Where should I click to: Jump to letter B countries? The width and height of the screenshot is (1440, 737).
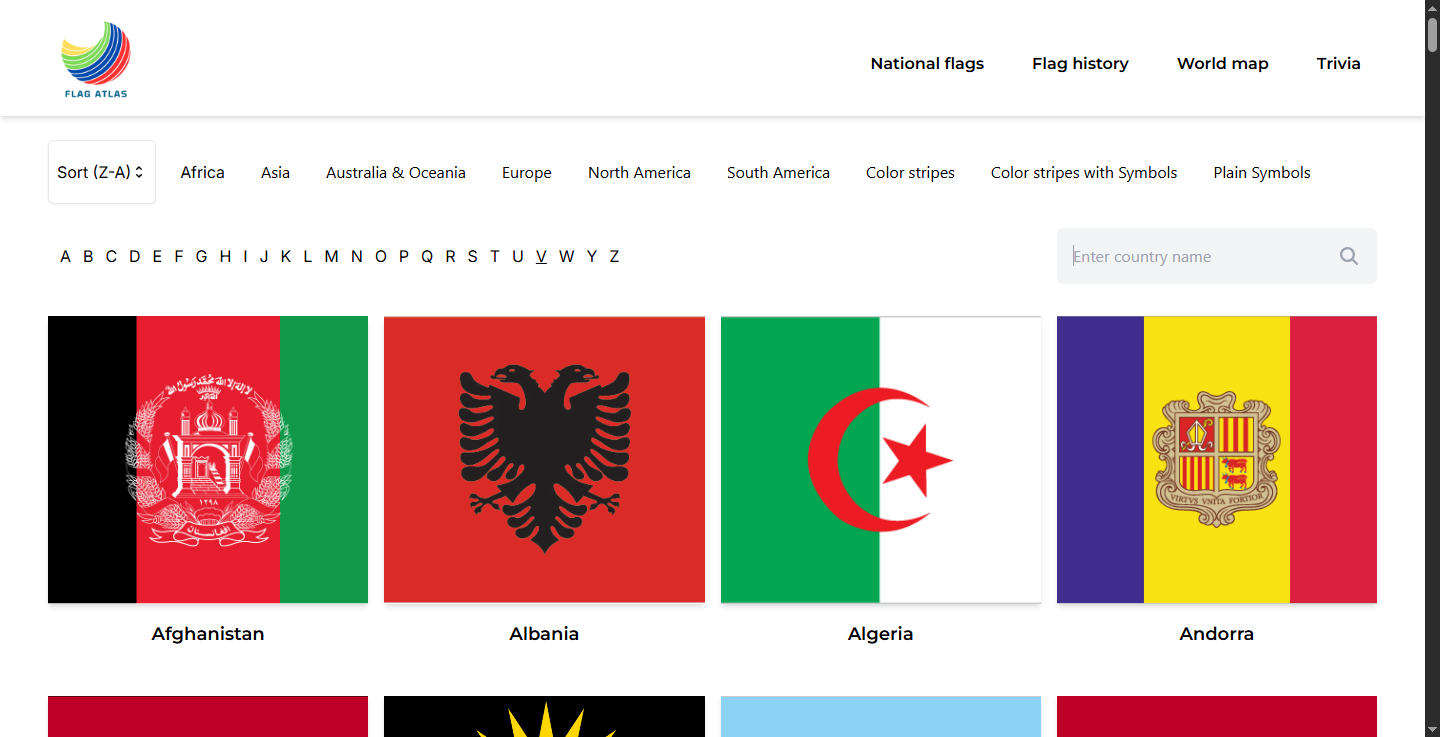[88, 256]
